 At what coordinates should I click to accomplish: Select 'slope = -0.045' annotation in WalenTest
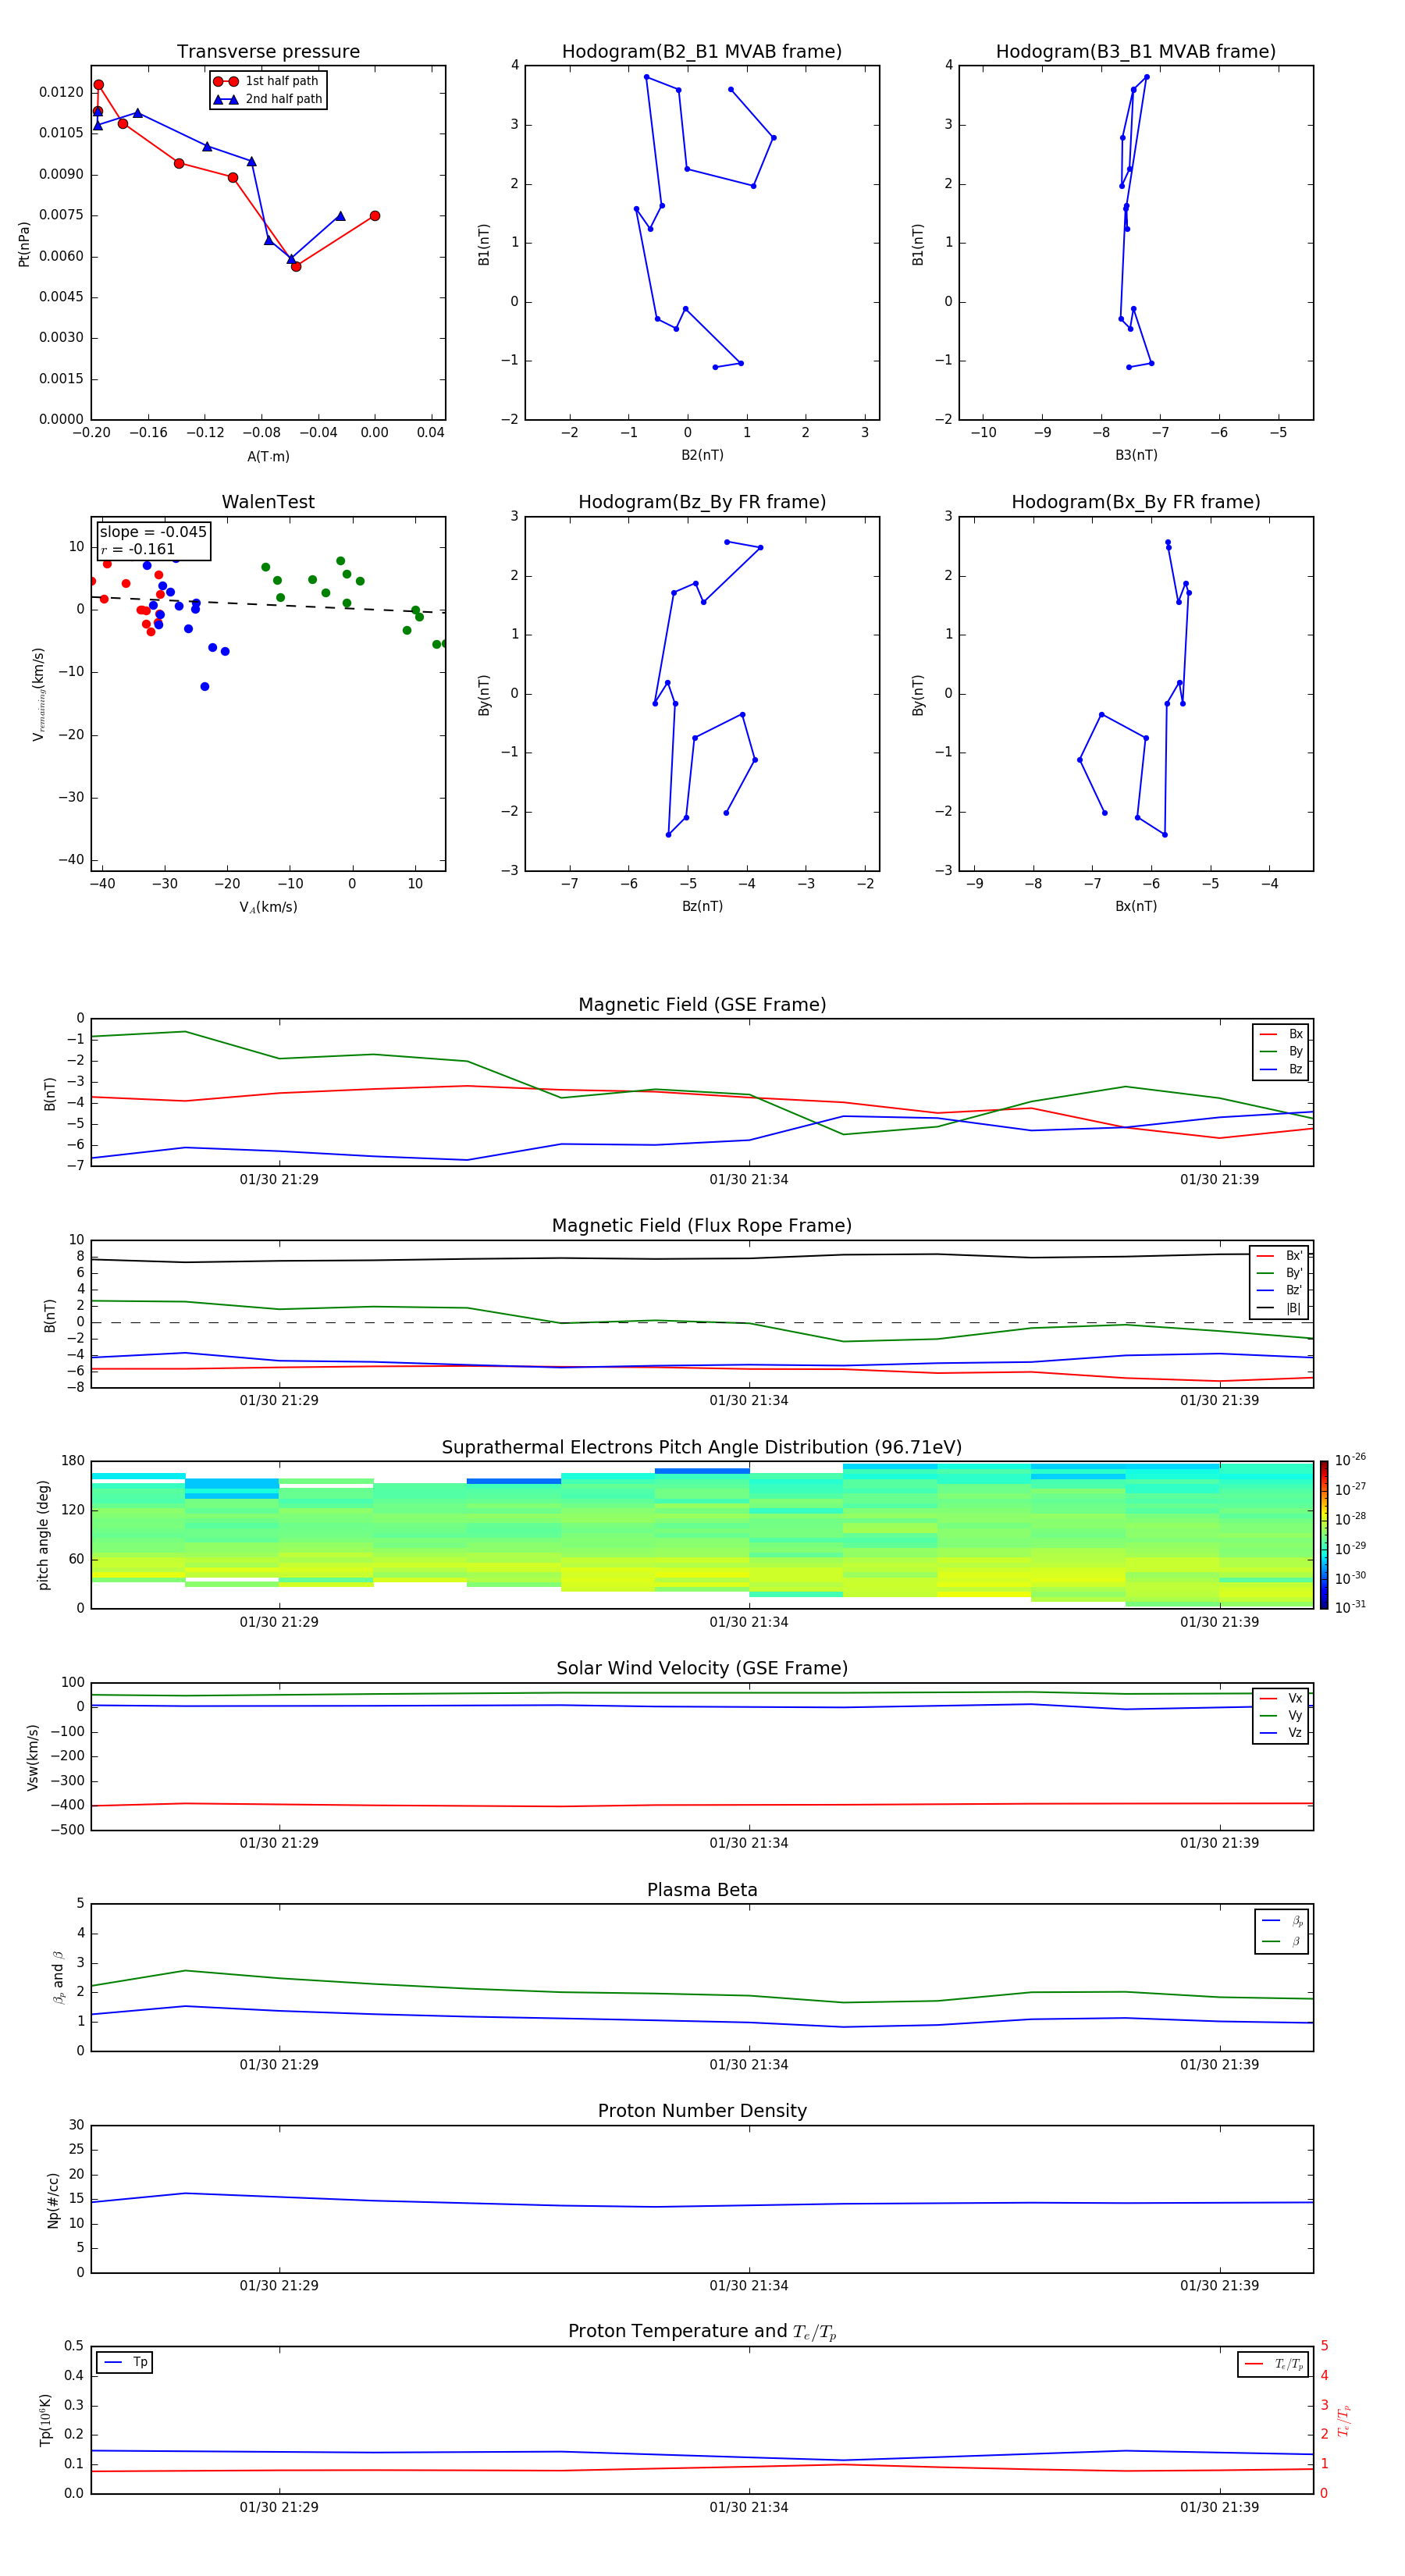pos(153,532)
